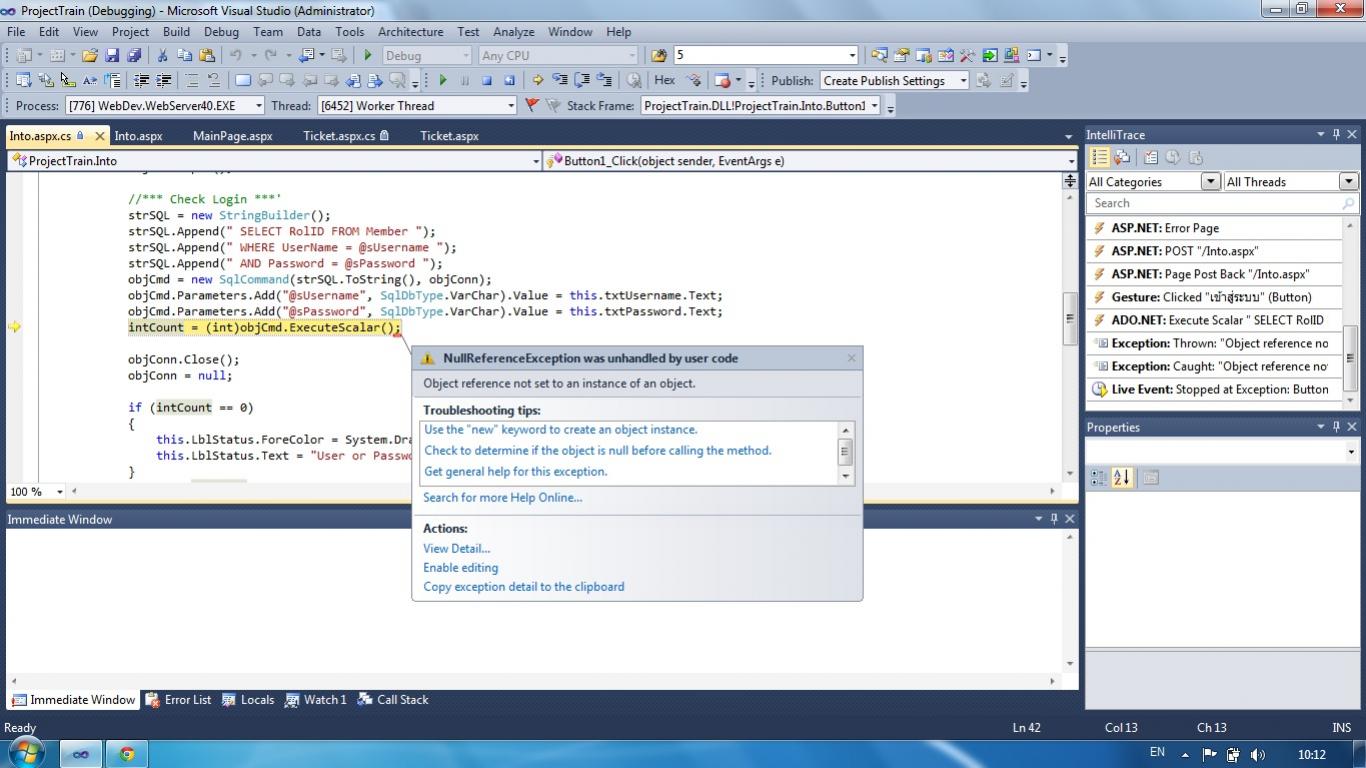The width and height of the screenshot is (1366, 768).
Task: Click the Start Debugging green arrow by Debug
Action: coord(368,56)
